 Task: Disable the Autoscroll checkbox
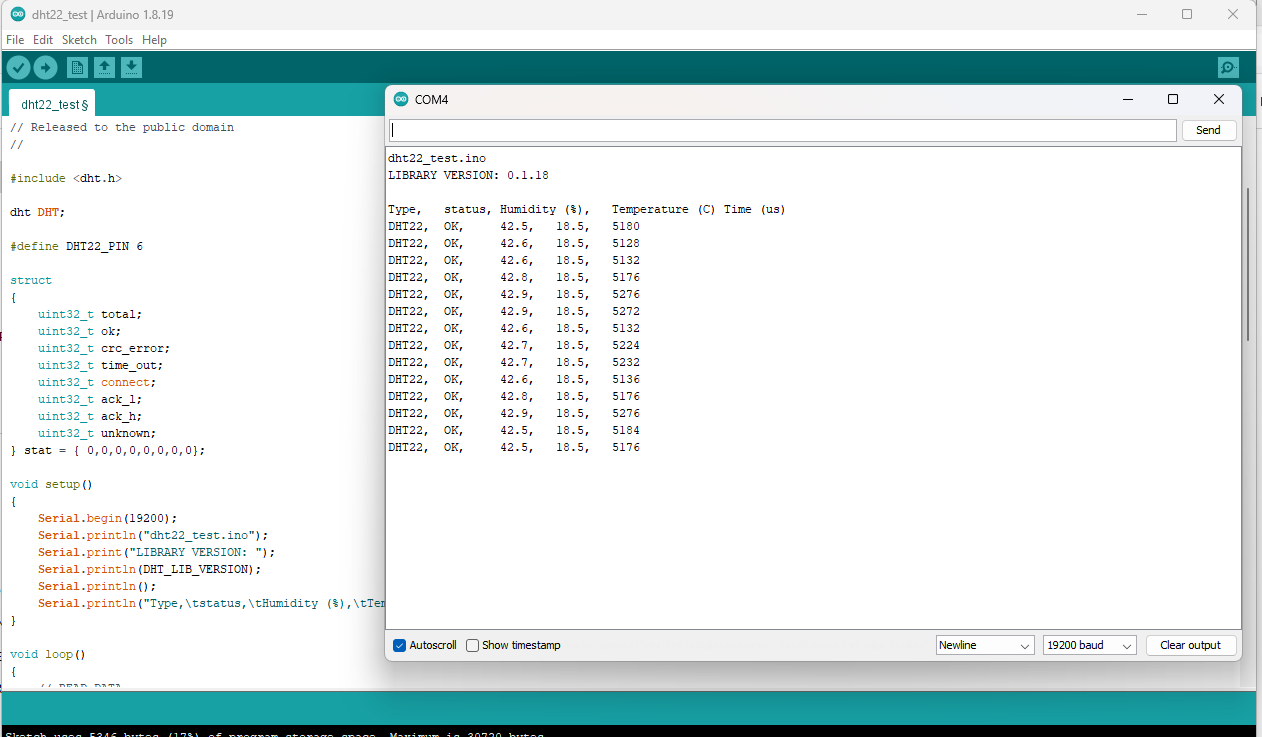(x=400, y=645)
